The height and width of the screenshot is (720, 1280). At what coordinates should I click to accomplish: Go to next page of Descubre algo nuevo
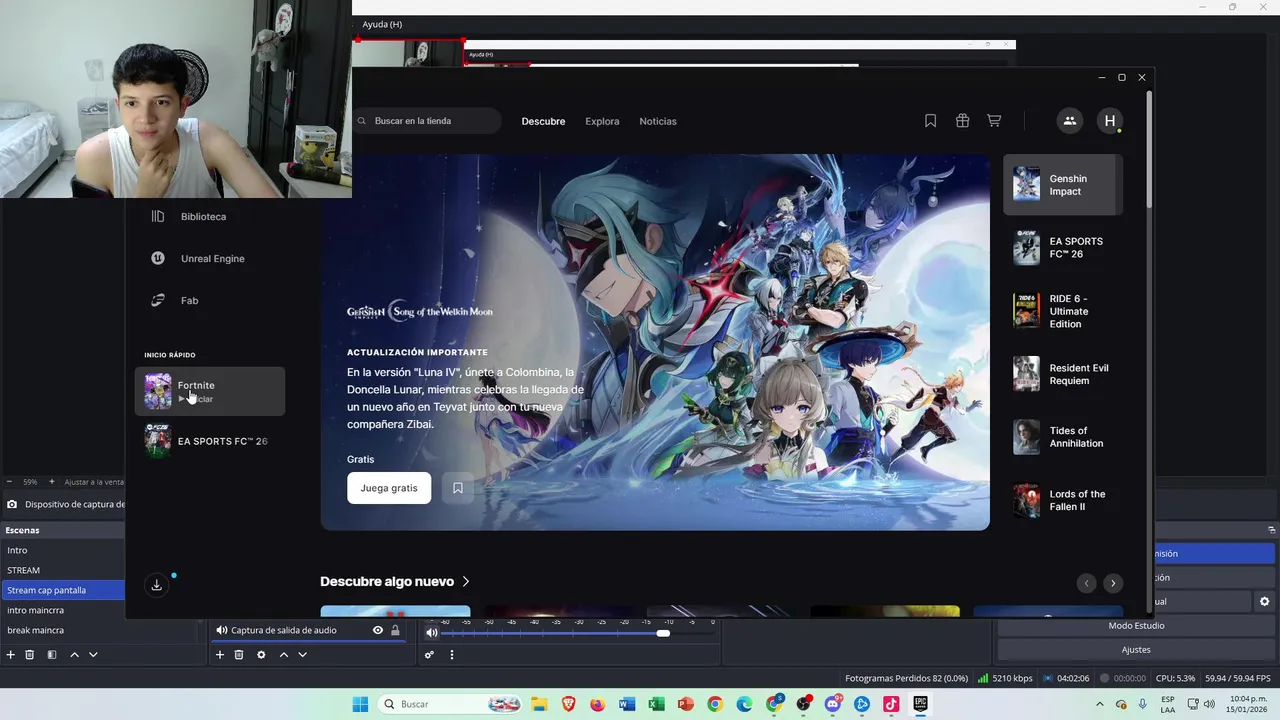pyautogui.click(x=1113, y=583)
